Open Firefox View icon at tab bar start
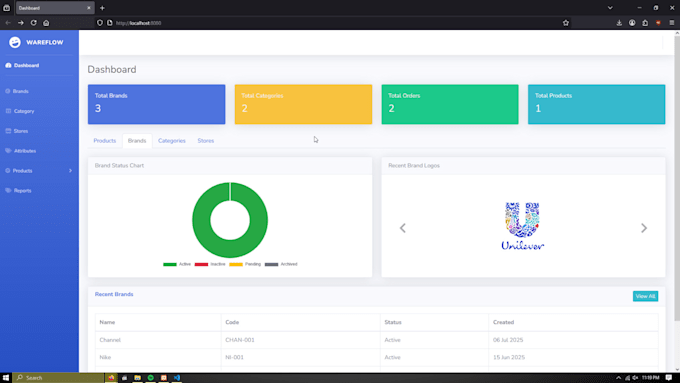The image size is (680, 383). (7, 8)
